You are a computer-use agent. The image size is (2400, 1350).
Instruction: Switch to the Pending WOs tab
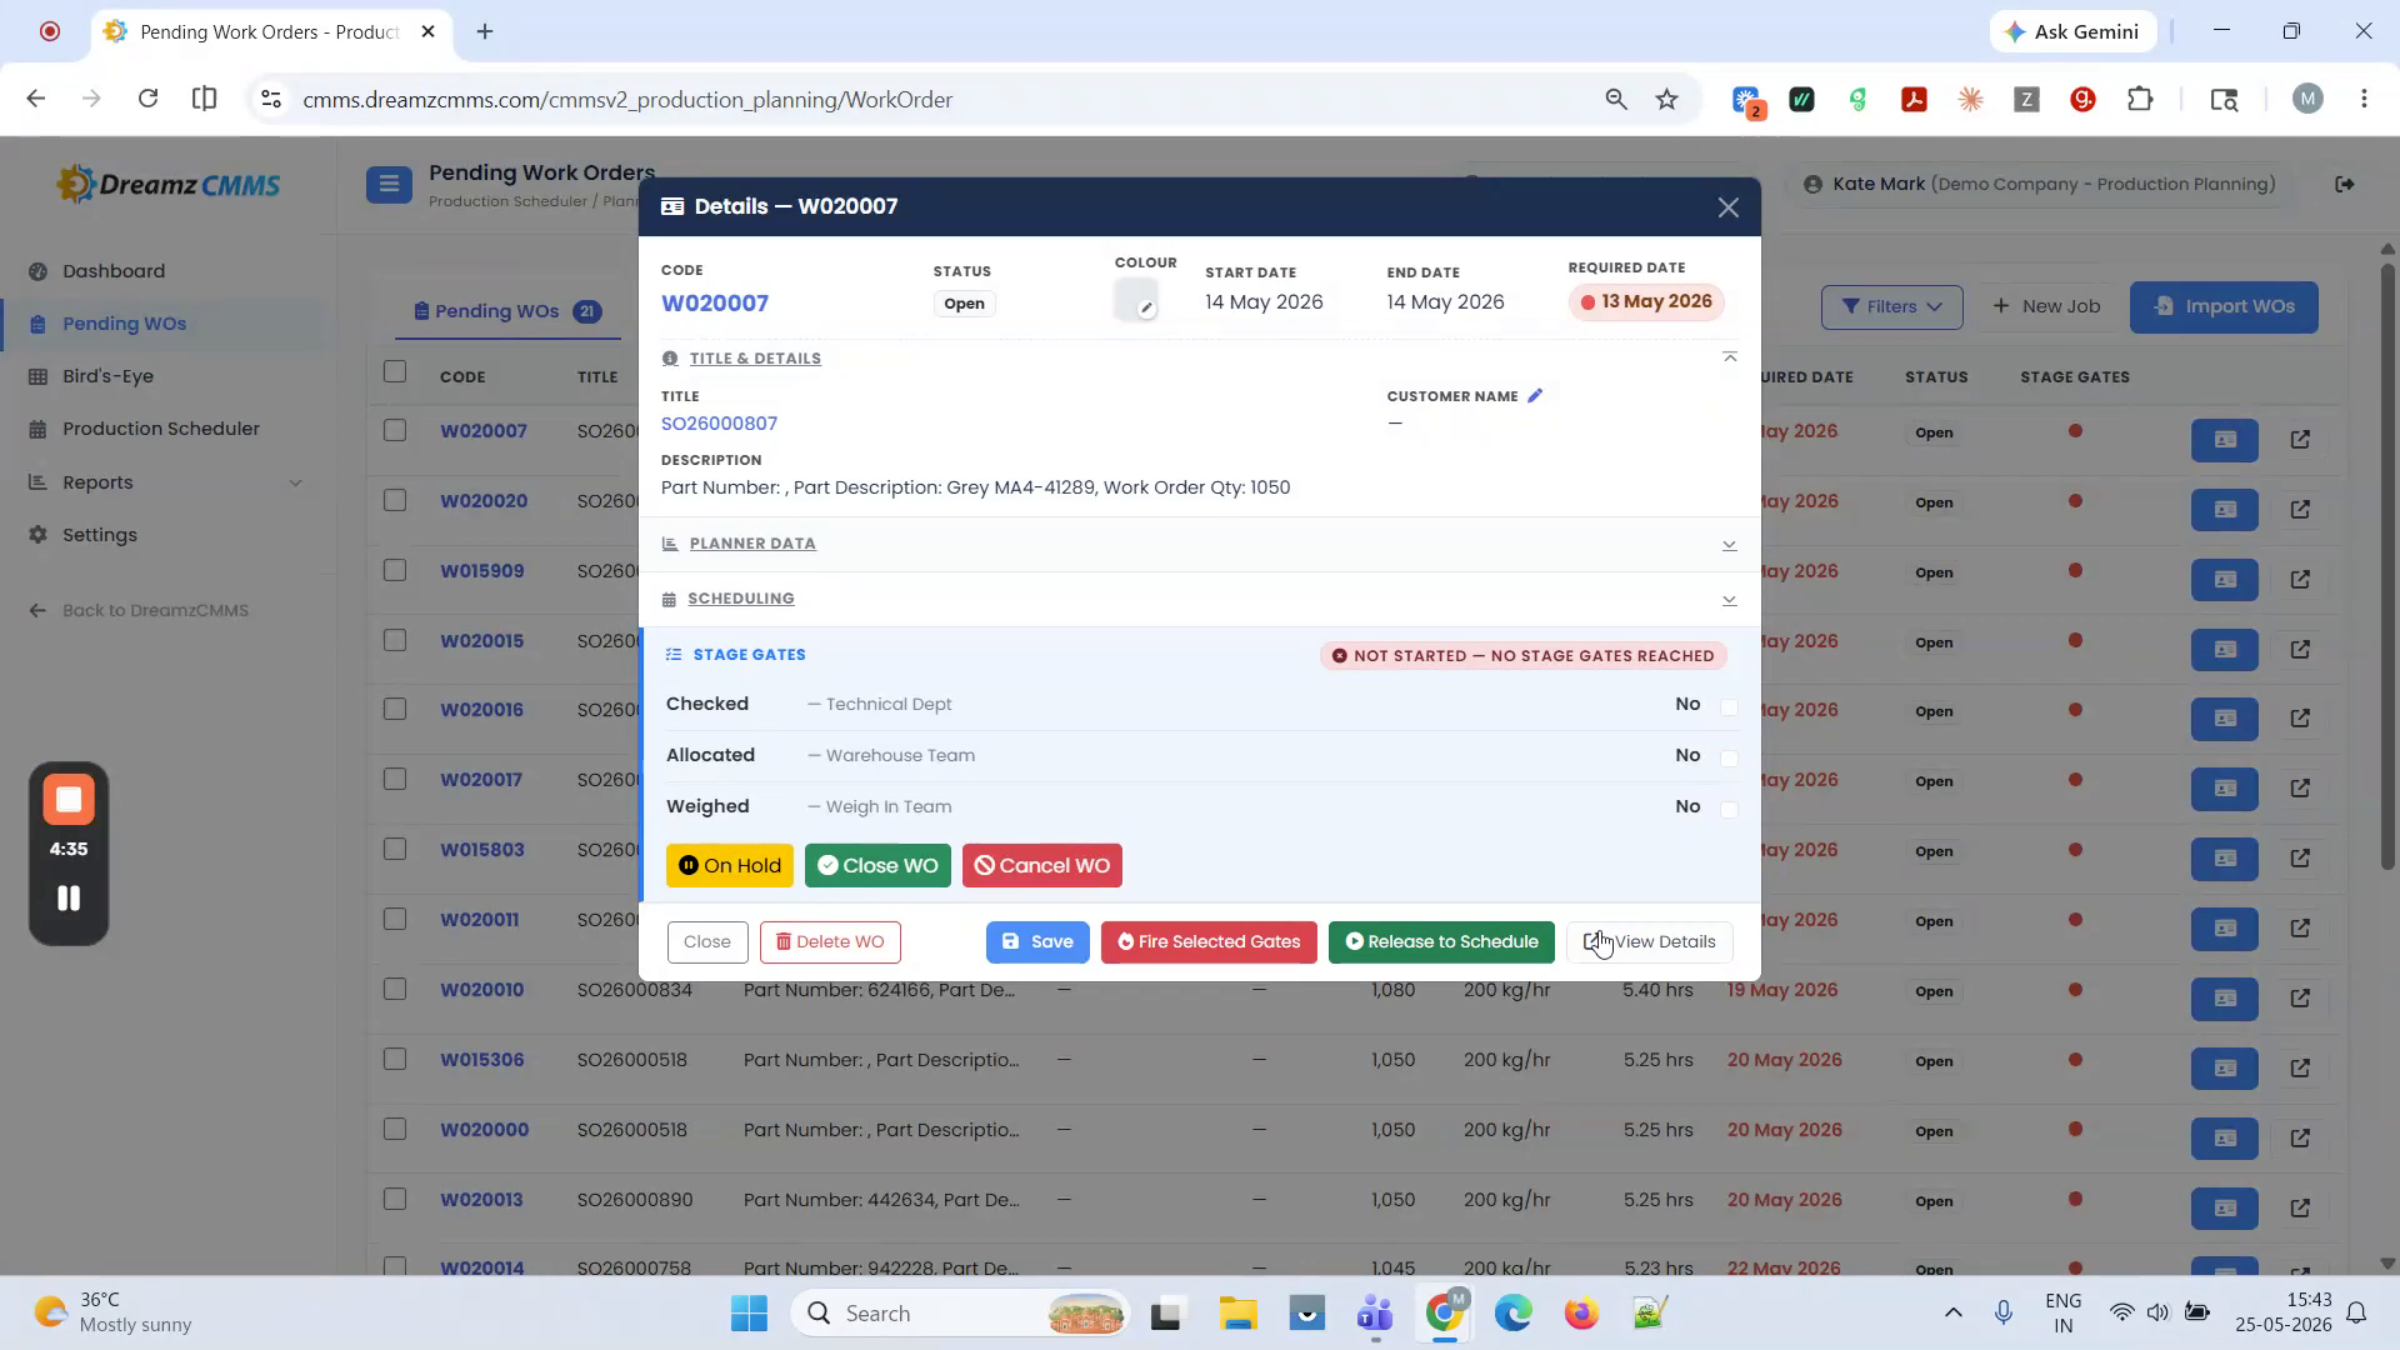507,311
